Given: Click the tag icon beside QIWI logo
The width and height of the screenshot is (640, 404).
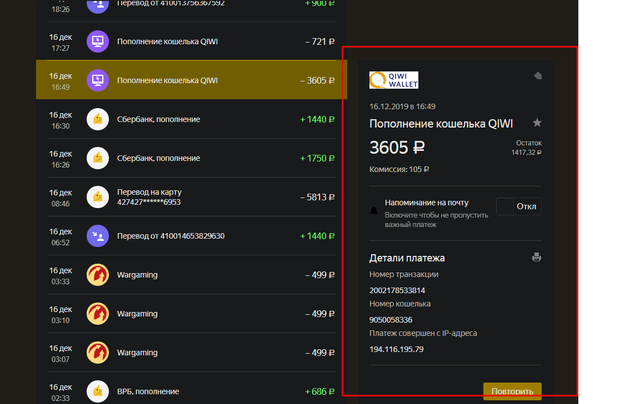Looking at the screenshot, I should coord(538,76).
